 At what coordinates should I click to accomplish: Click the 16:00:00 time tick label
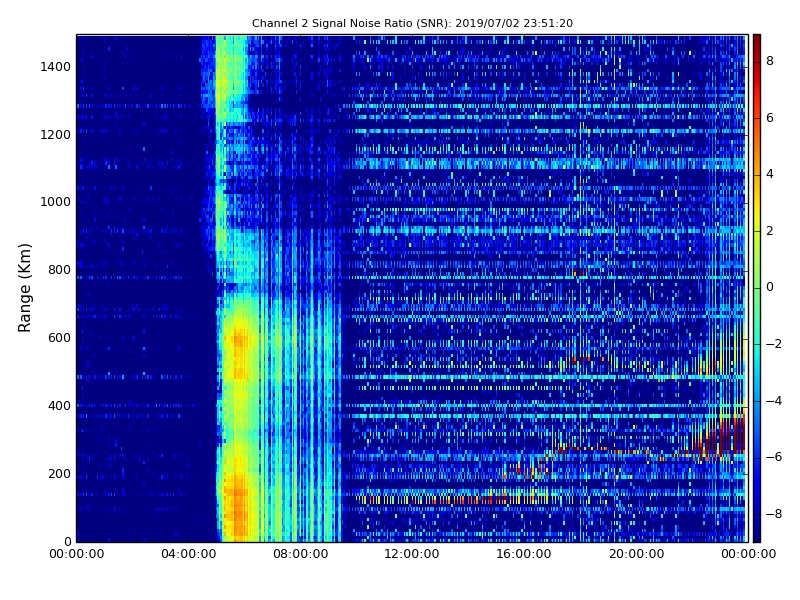point(524,554)
